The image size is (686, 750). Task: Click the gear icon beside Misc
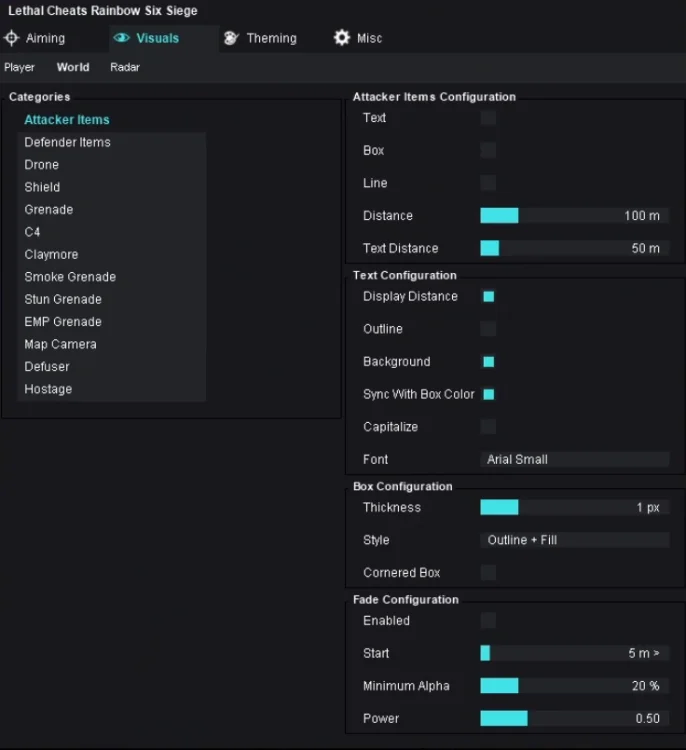click(342, 38)
